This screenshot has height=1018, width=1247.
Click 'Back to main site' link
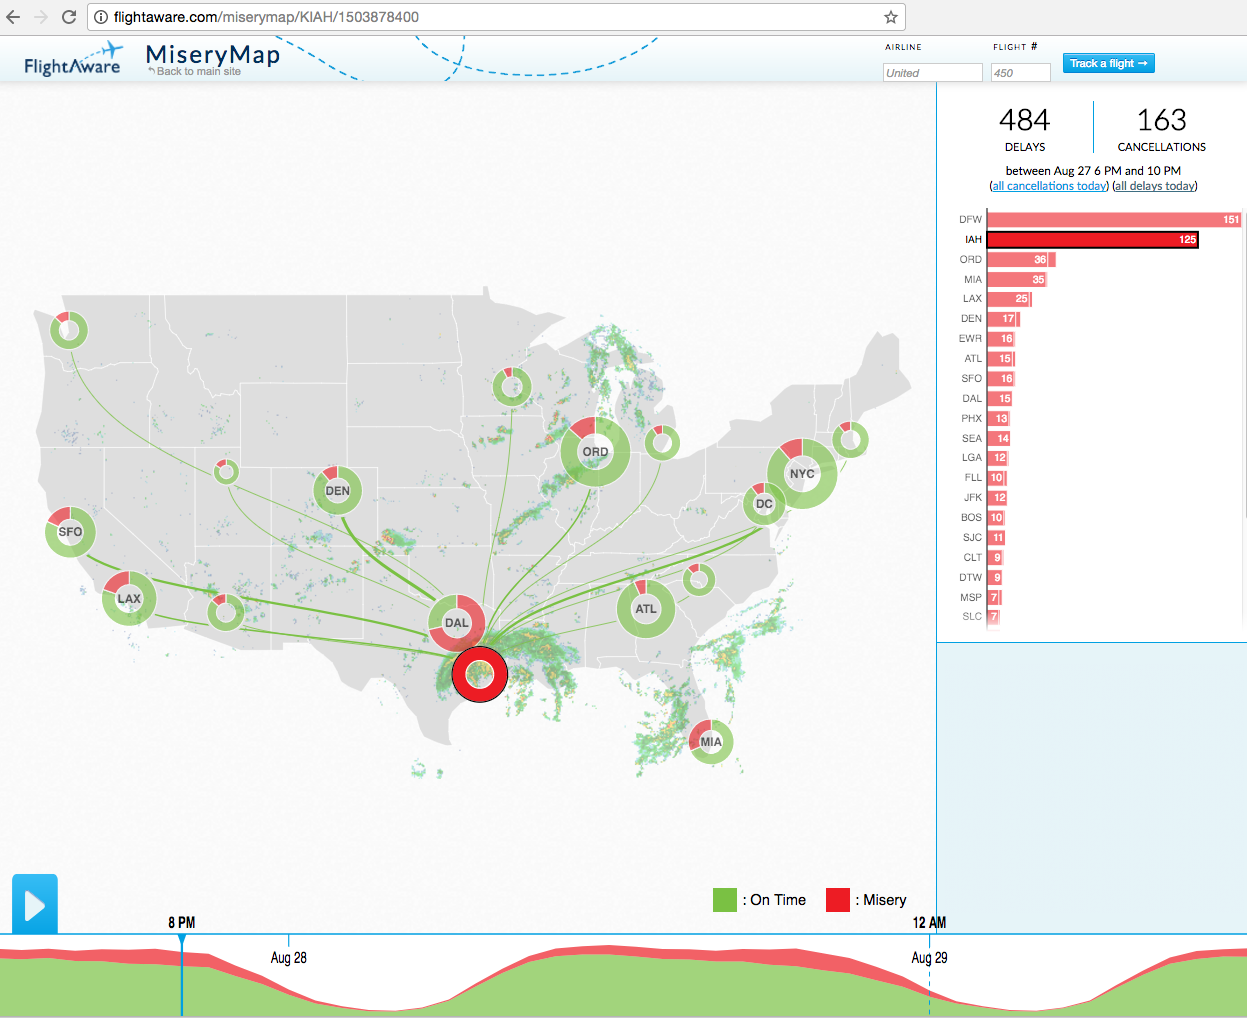point(198,72)
